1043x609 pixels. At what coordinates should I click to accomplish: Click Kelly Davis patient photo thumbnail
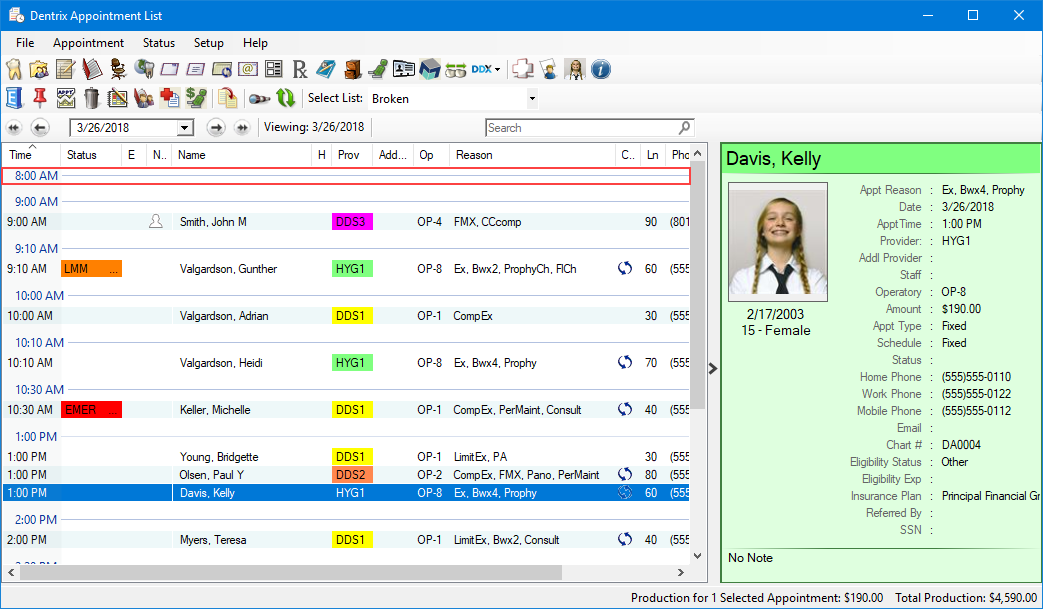[x=778, y=243]
